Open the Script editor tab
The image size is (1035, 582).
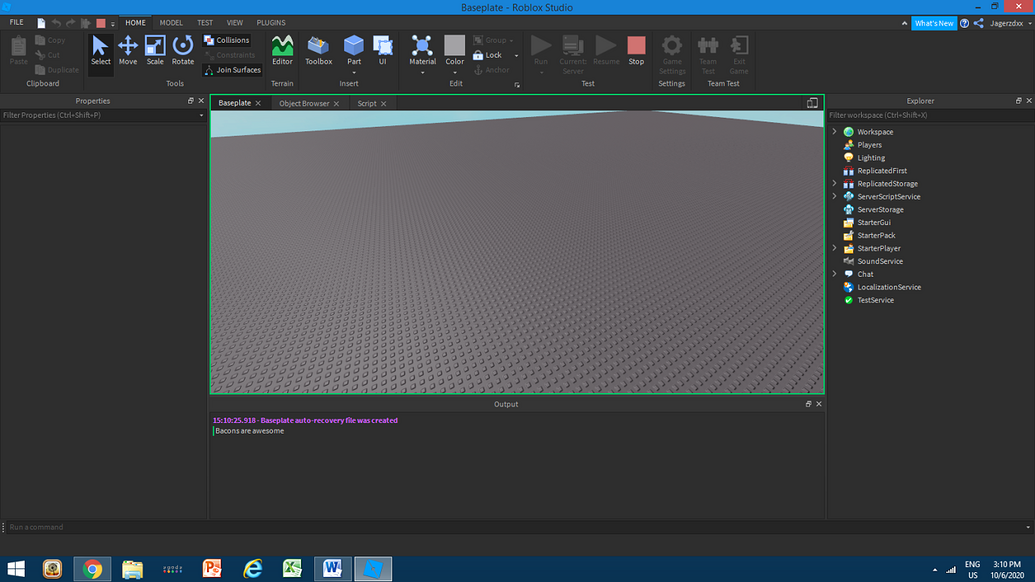[x=366, y=103]
